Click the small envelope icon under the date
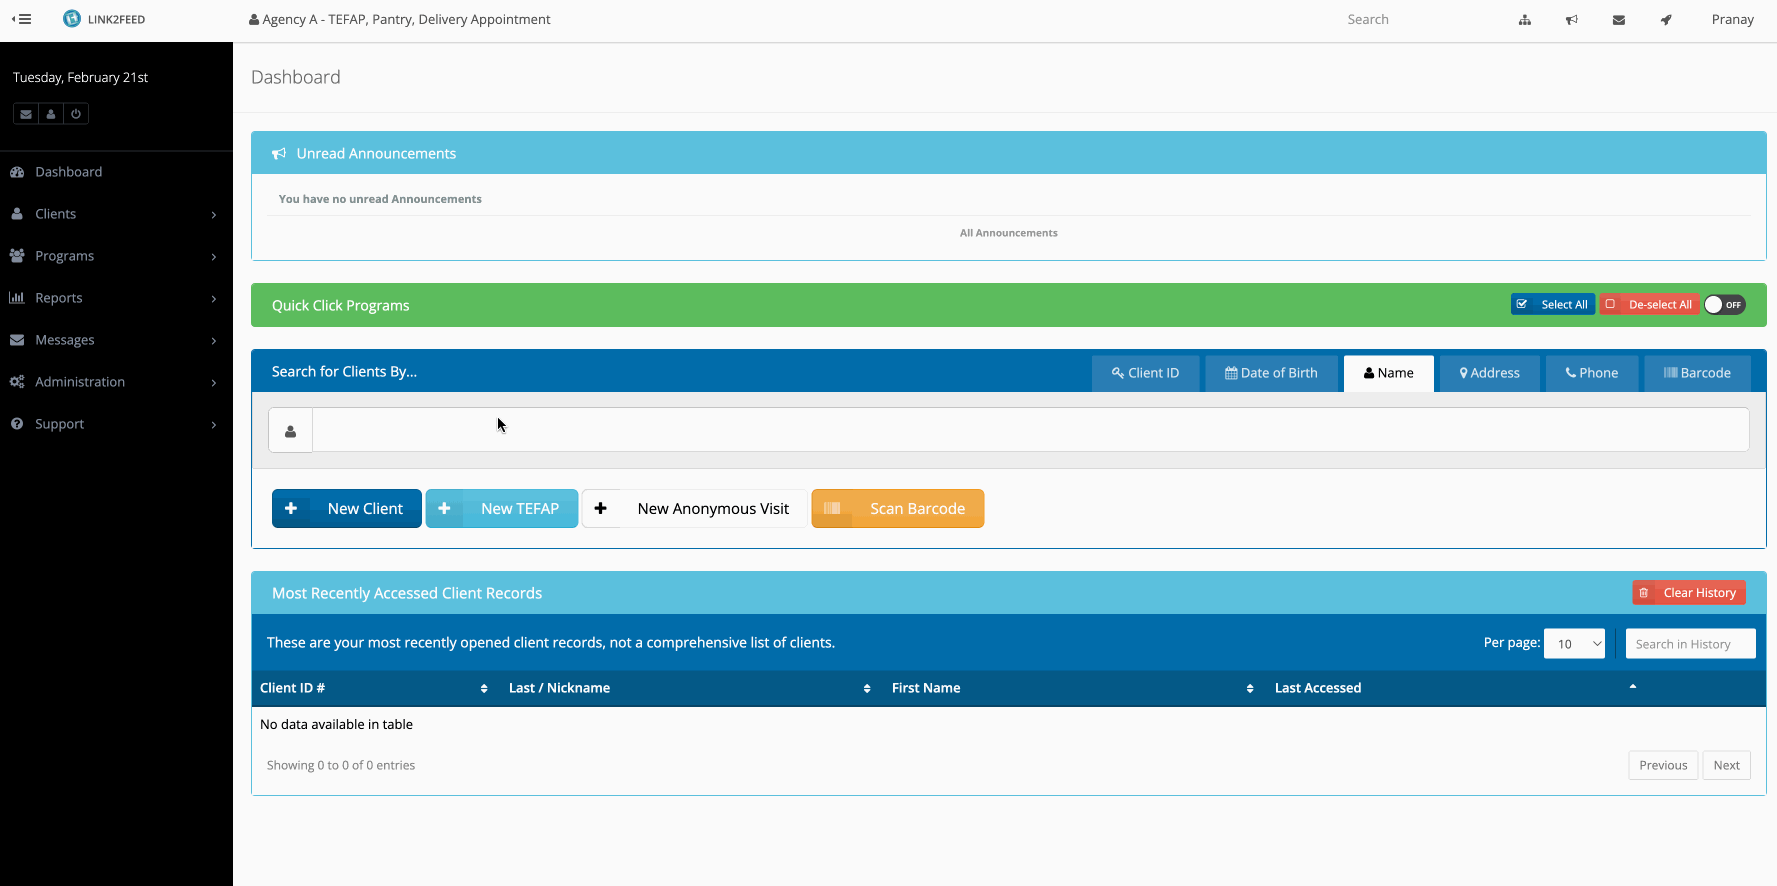Viewport: 1777px width, 886px height. click(x=26, y=114)
